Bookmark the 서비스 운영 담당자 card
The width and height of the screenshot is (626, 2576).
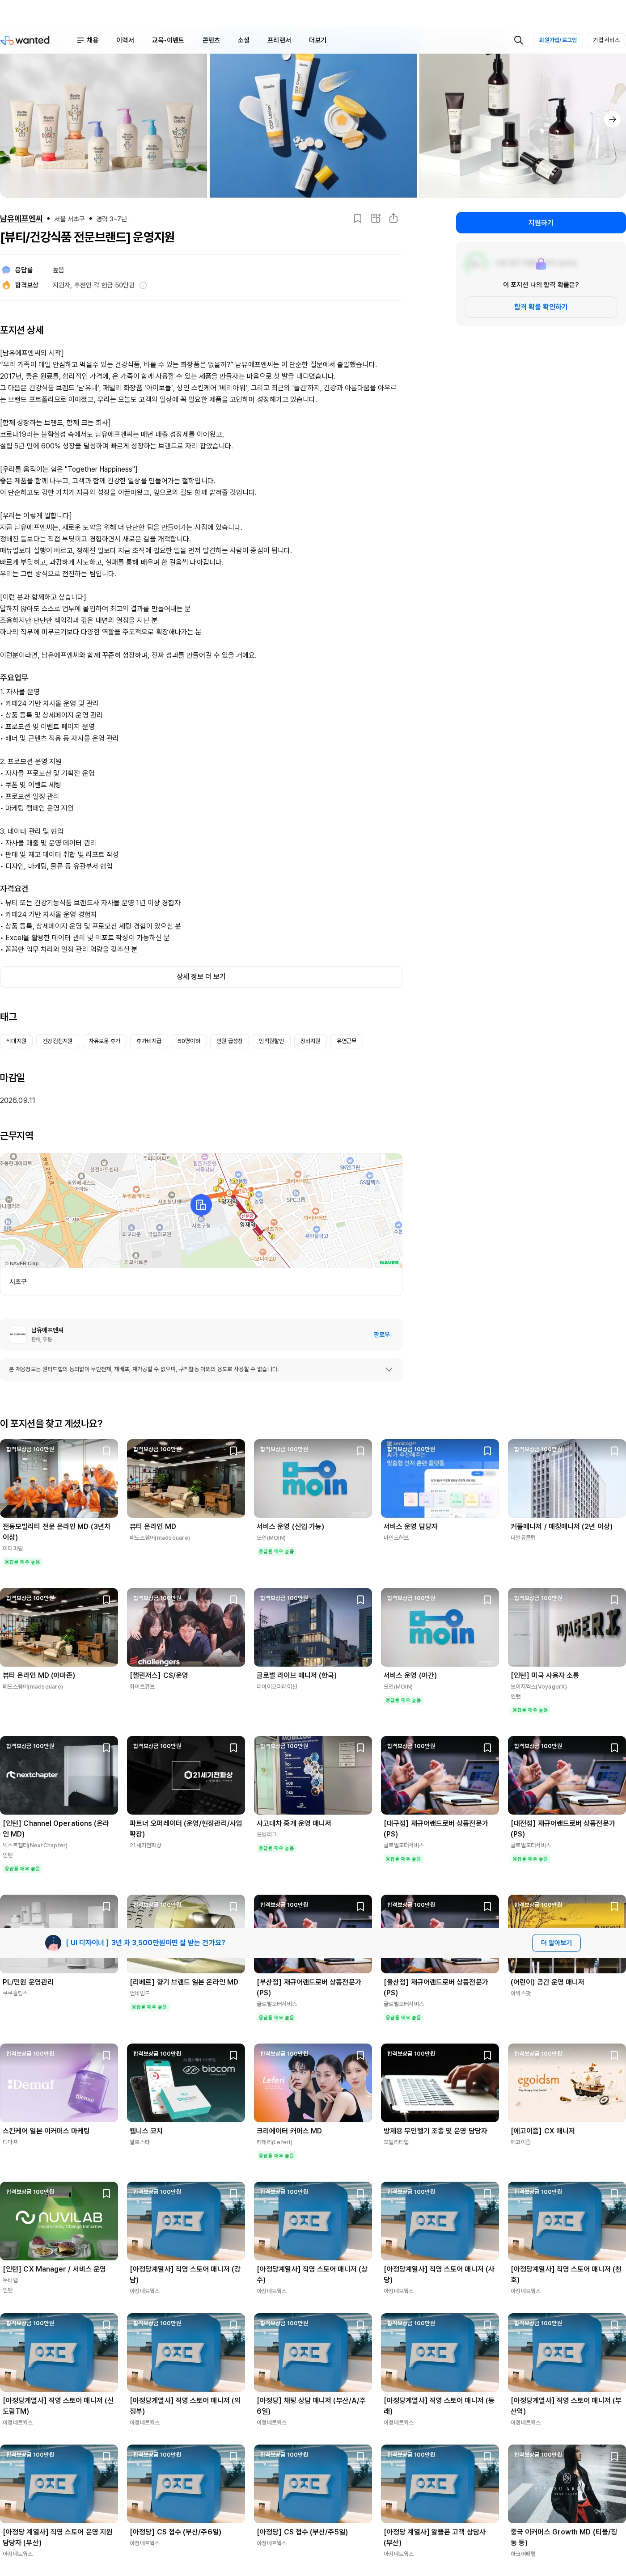pos(487,1451)
